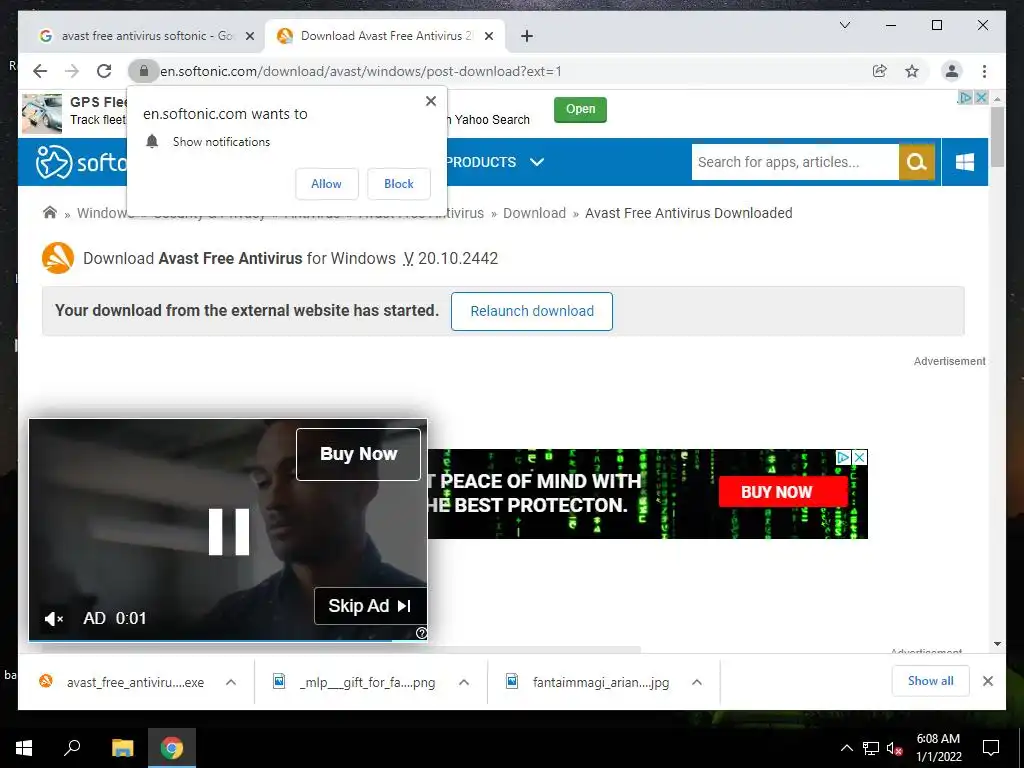1024x768 pixels.
Task: Open AdChoices on matrix banner
Action: coord(844,457)
